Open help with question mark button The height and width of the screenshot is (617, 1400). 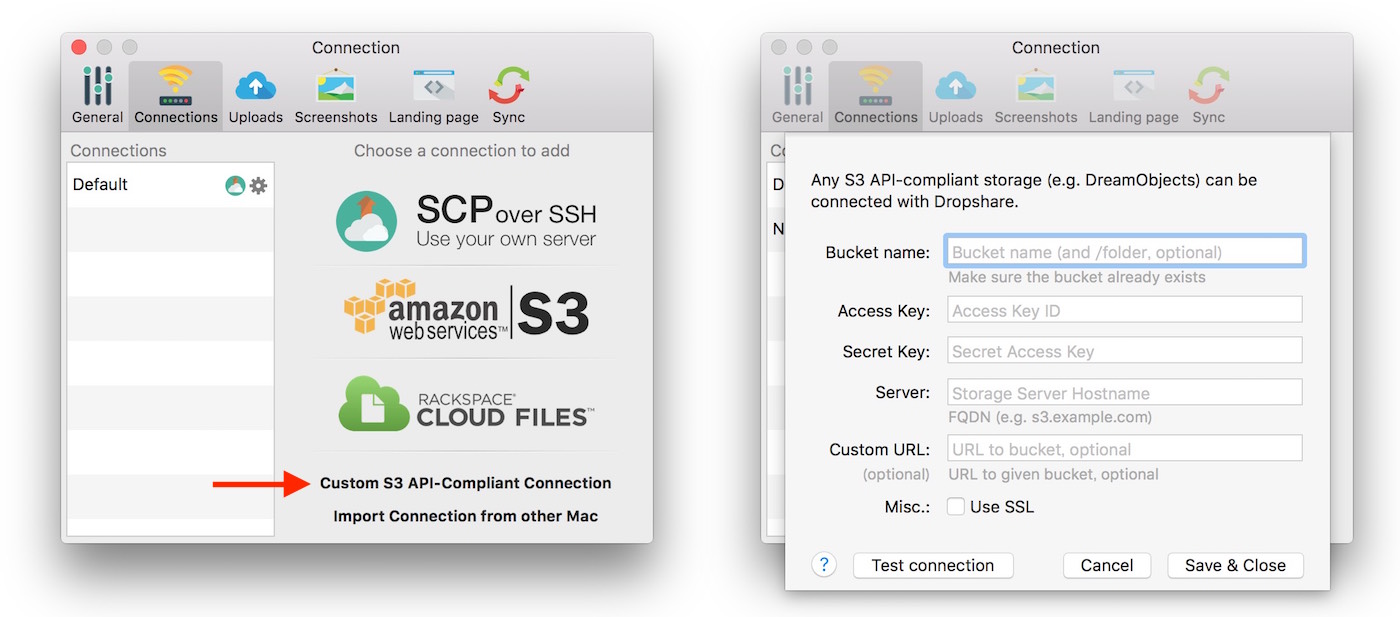(x=824, y=565)
